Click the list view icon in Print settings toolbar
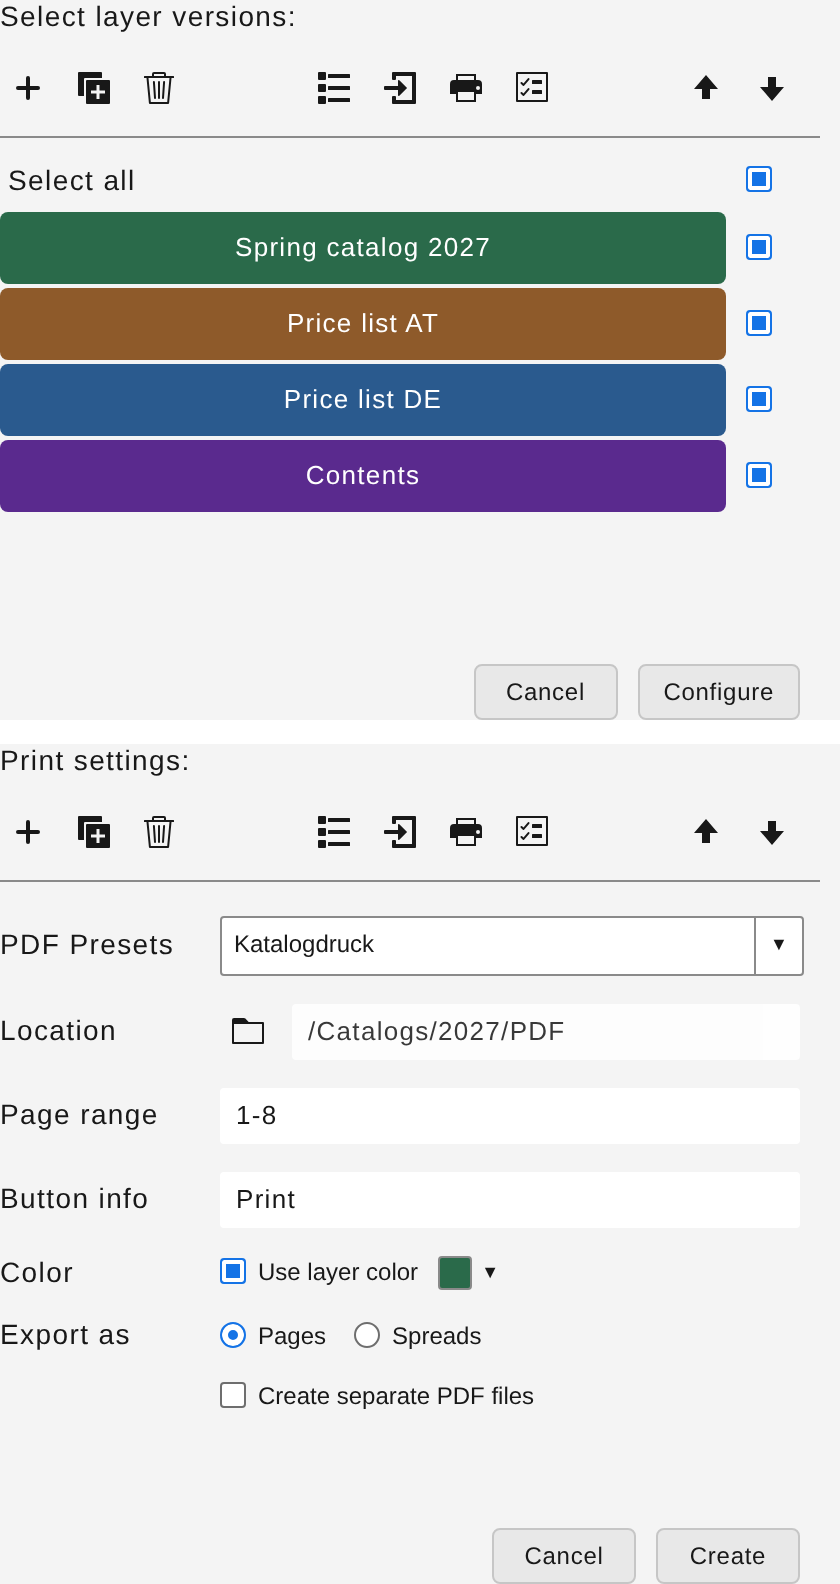Screen dimensions: 840x1584 pos(334,832)
